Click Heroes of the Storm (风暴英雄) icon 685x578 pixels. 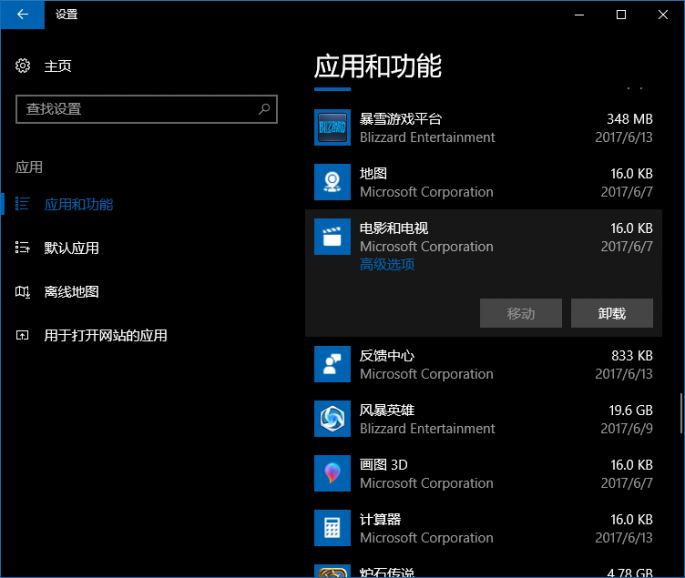pos(332,419)
